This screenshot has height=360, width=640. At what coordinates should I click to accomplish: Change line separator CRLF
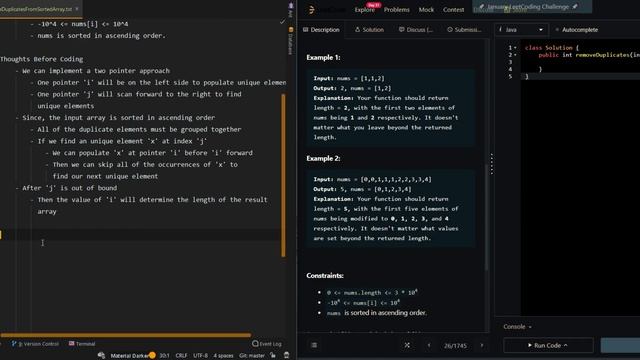tap(181, 356)
